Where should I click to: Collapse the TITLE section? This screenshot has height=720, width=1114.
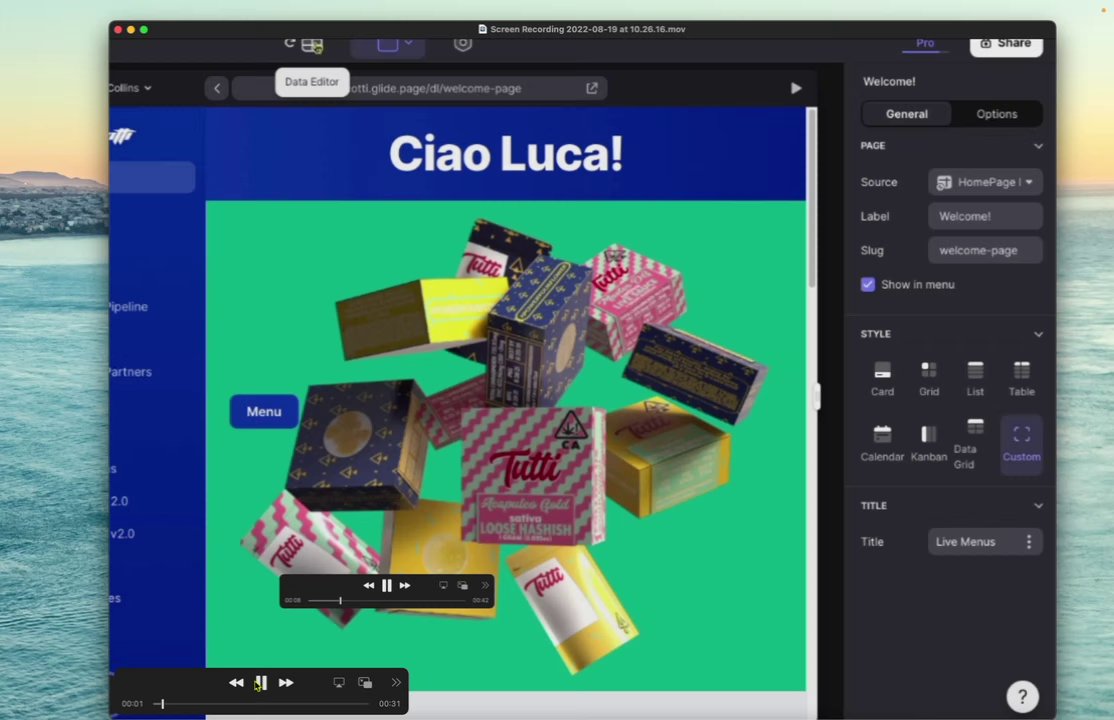tap(1038, 506)
